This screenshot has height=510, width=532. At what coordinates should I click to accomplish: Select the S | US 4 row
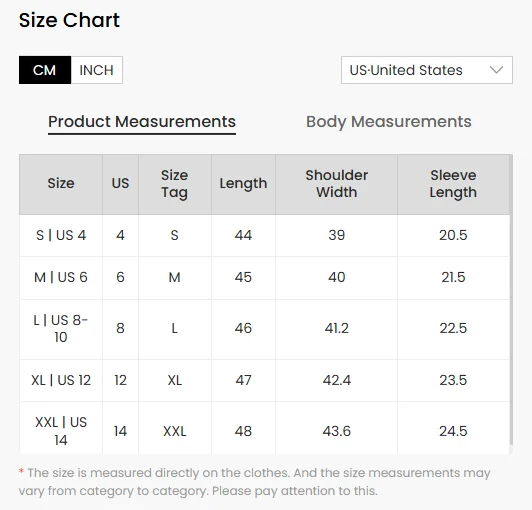point(264,235)
